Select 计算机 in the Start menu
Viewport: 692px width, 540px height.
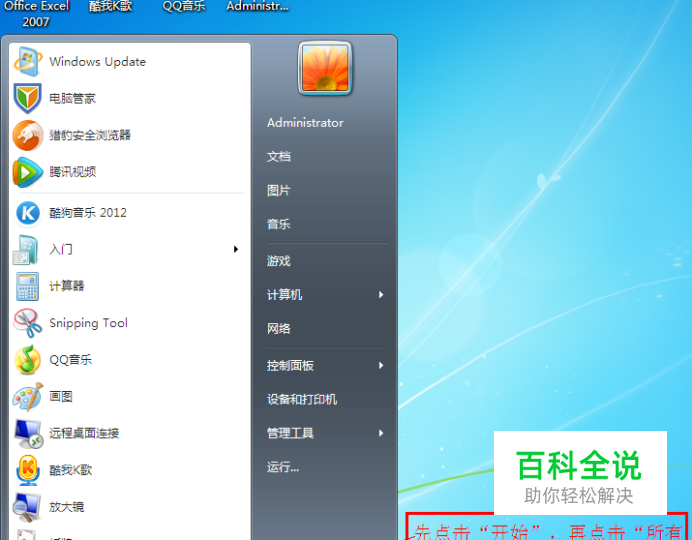[285, 295]
